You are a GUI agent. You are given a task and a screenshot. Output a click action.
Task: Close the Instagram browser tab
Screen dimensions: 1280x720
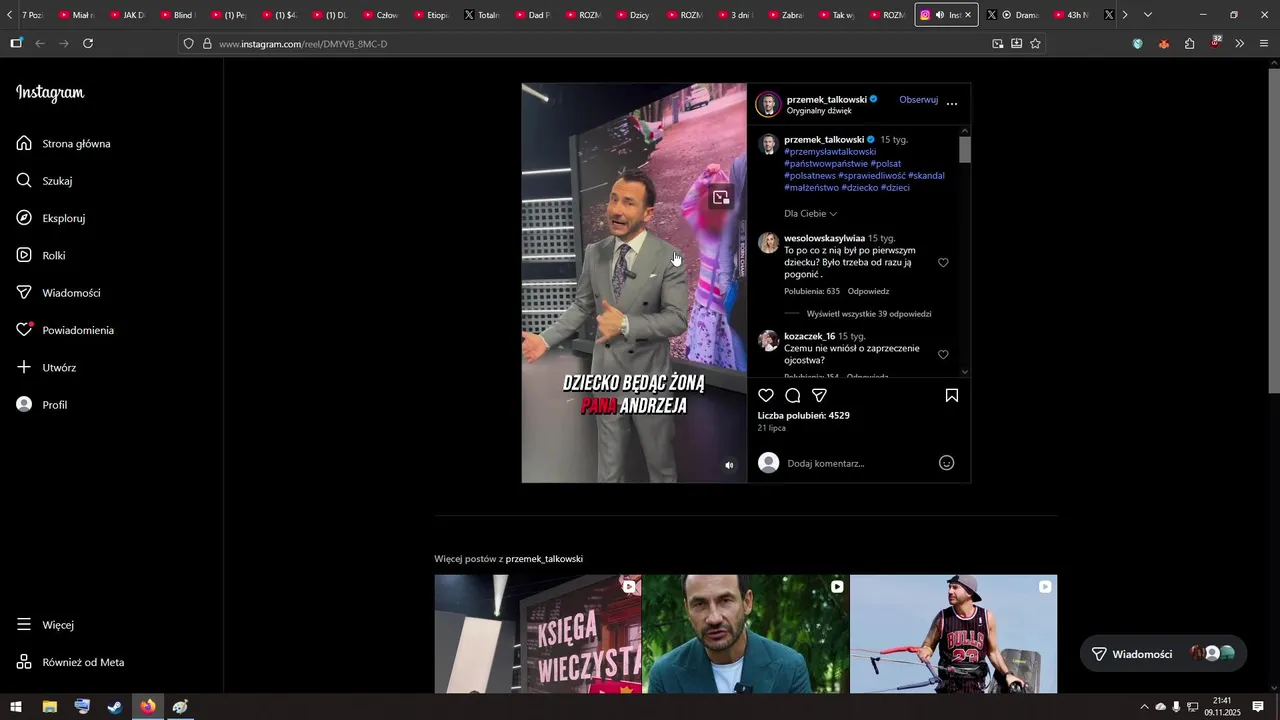[x=968, y=15]
